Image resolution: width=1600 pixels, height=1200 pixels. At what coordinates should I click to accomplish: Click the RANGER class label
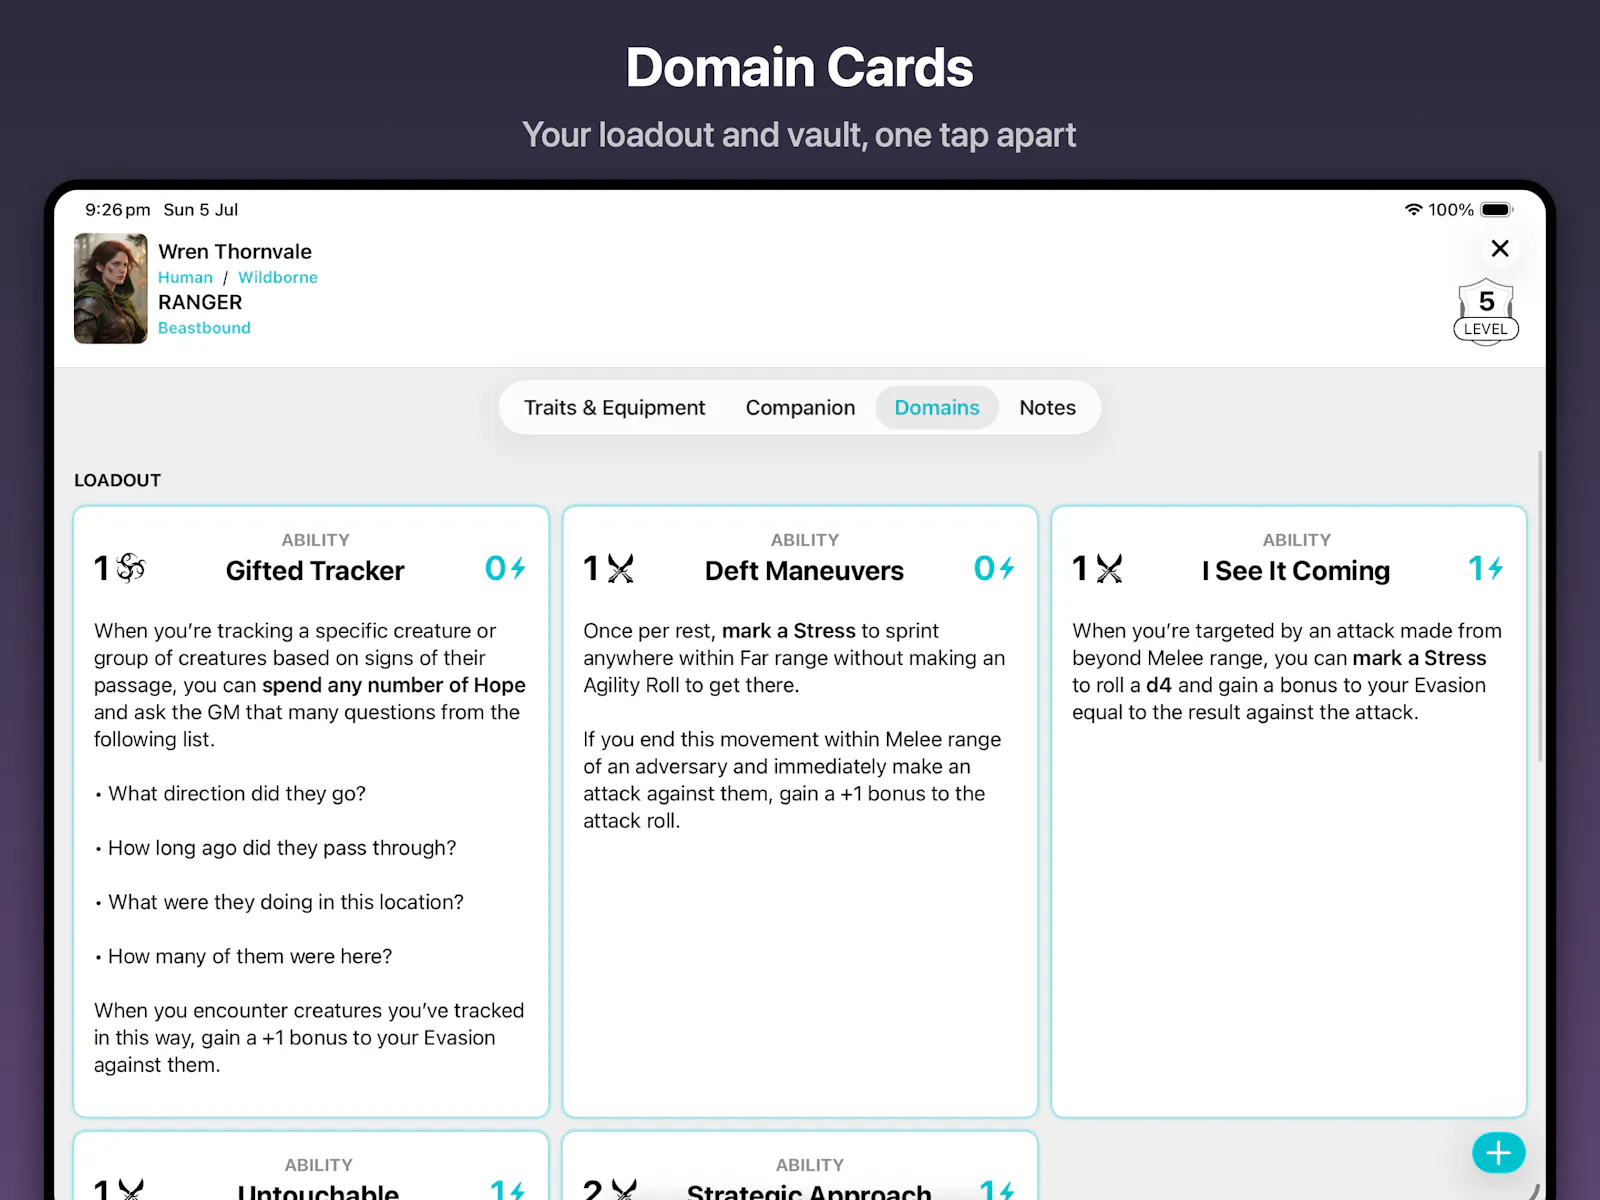point(200,302)
